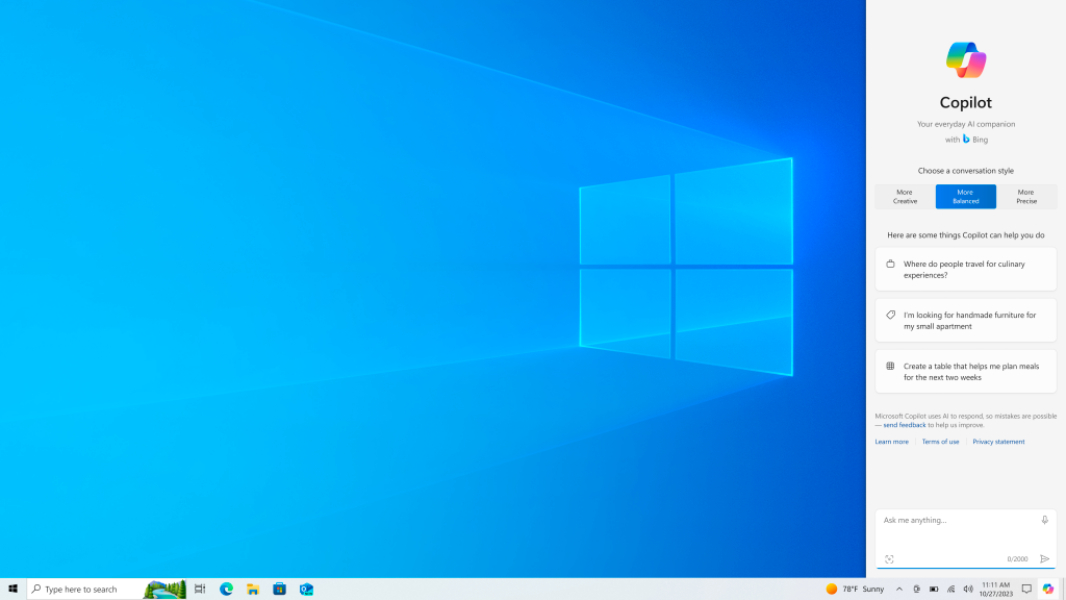The width and height of the screenshot is (1066, 600).
Task: Click the Copilot logo at the top
Action: [x=964, y=59]
